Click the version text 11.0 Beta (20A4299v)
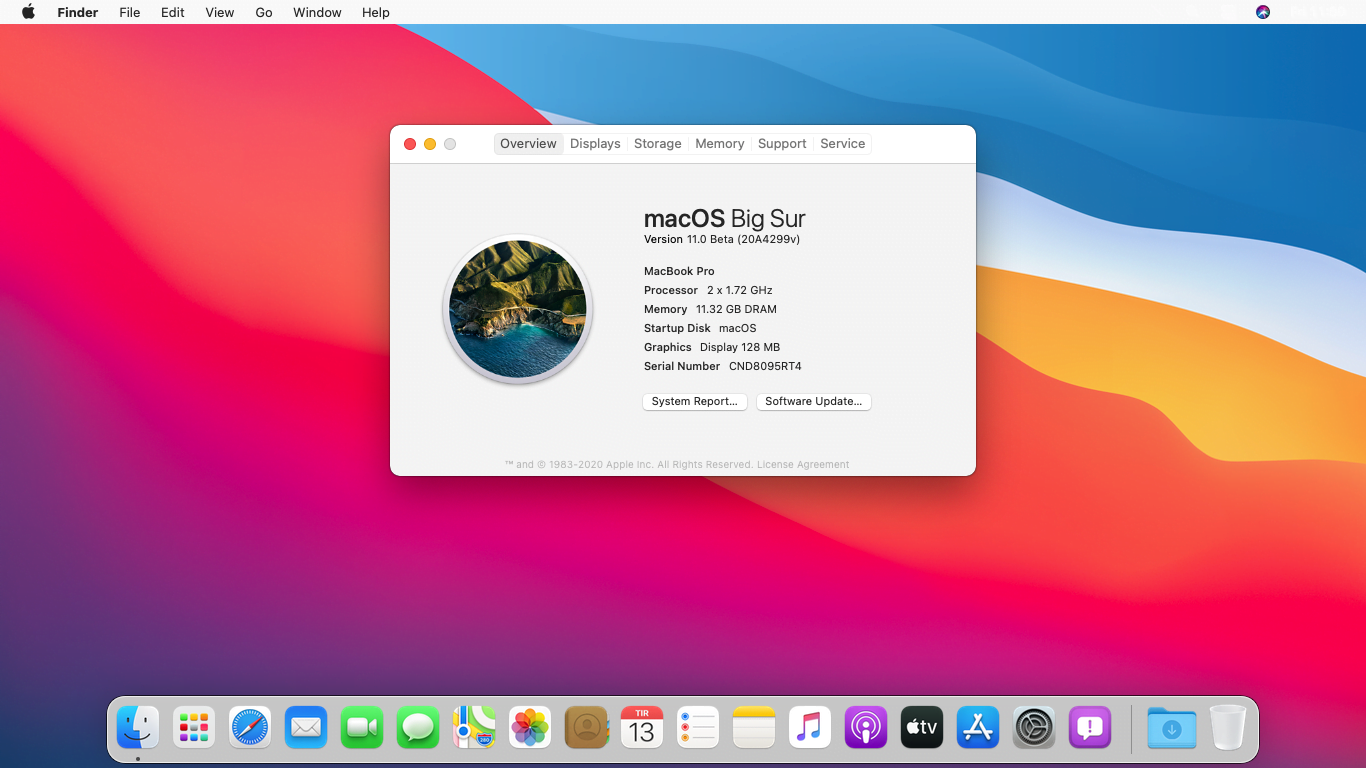This screenshot has height=768, width=1366. pyautogui.click(x=743, y=240)
